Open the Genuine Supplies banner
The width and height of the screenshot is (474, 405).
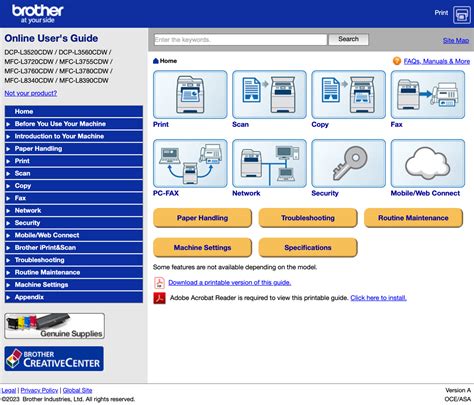pos(55,326)
